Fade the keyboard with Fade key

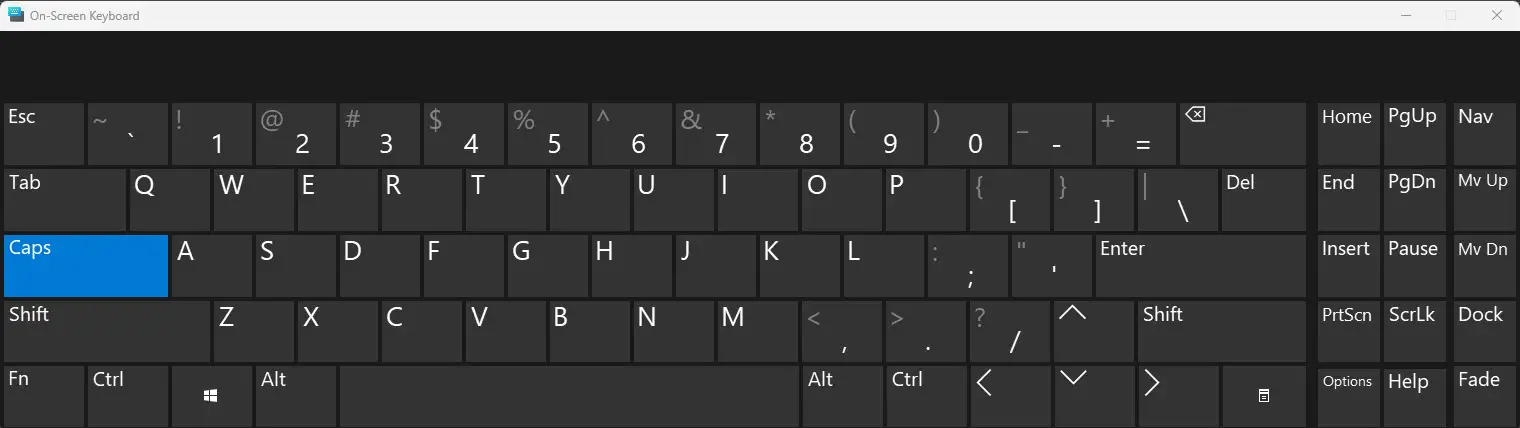[x=1482, y=396]
